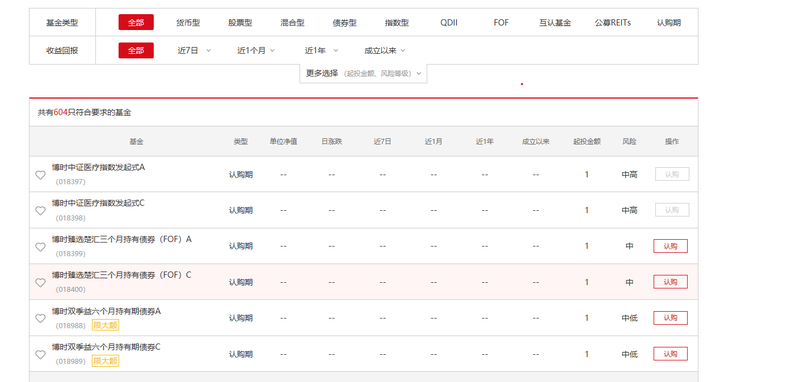The image size is (800, 382).
Task: Click 起投金额 column header
Action: [587, 142]
